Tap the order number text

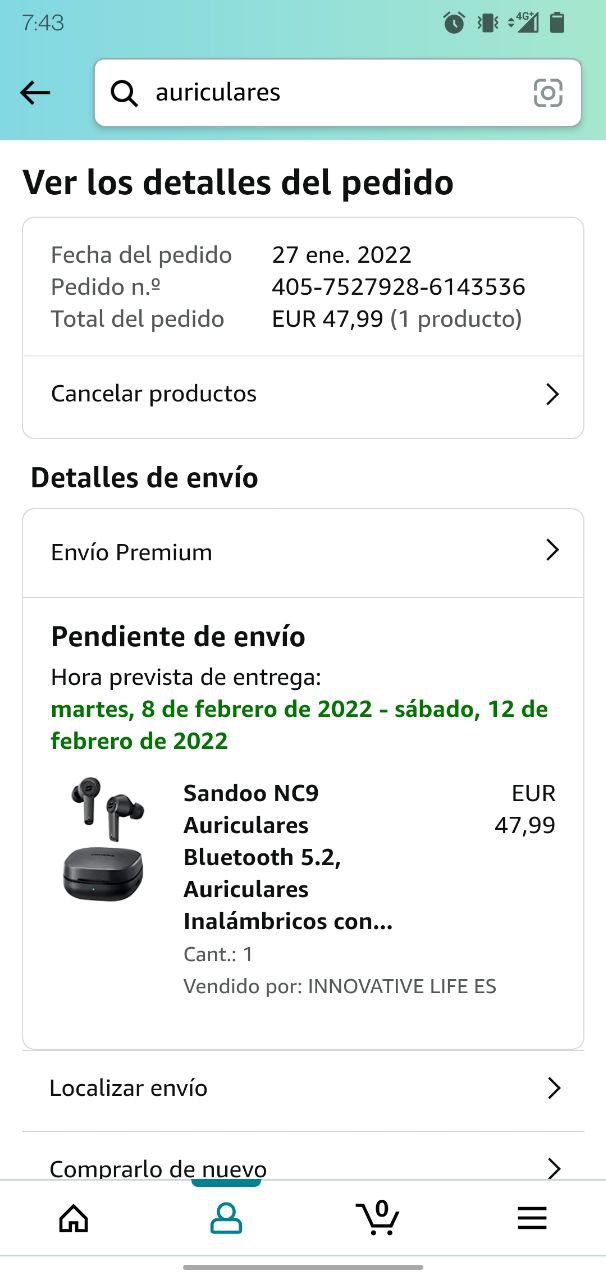click(x=398, y=287)
